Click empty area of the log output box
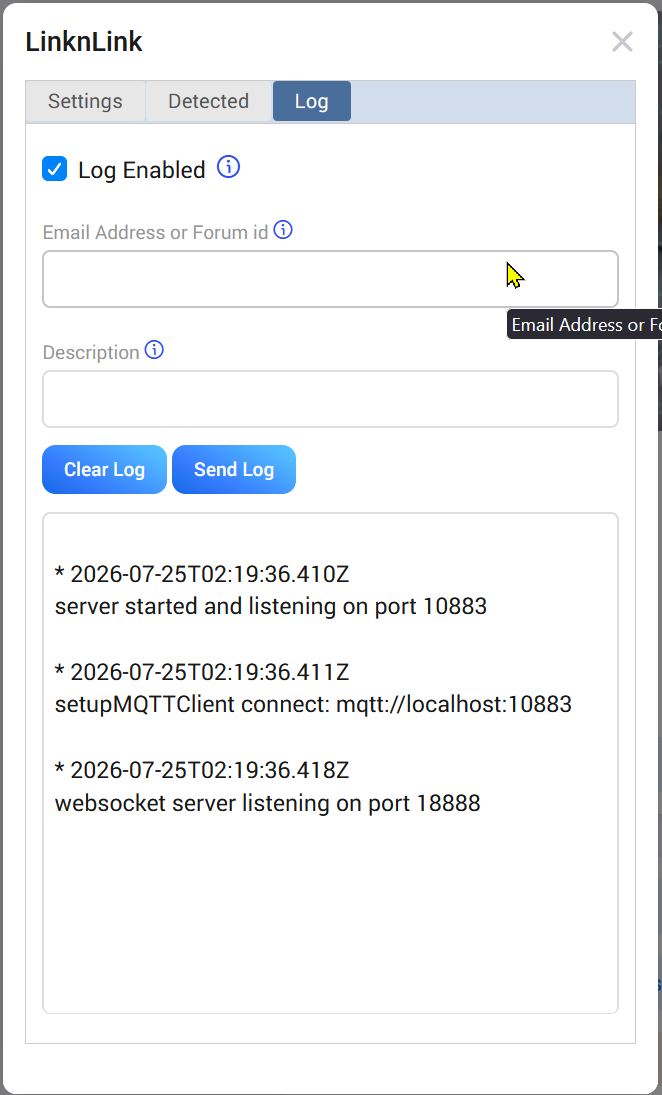Screen dimensions: 662x1095 click(330, 915)
